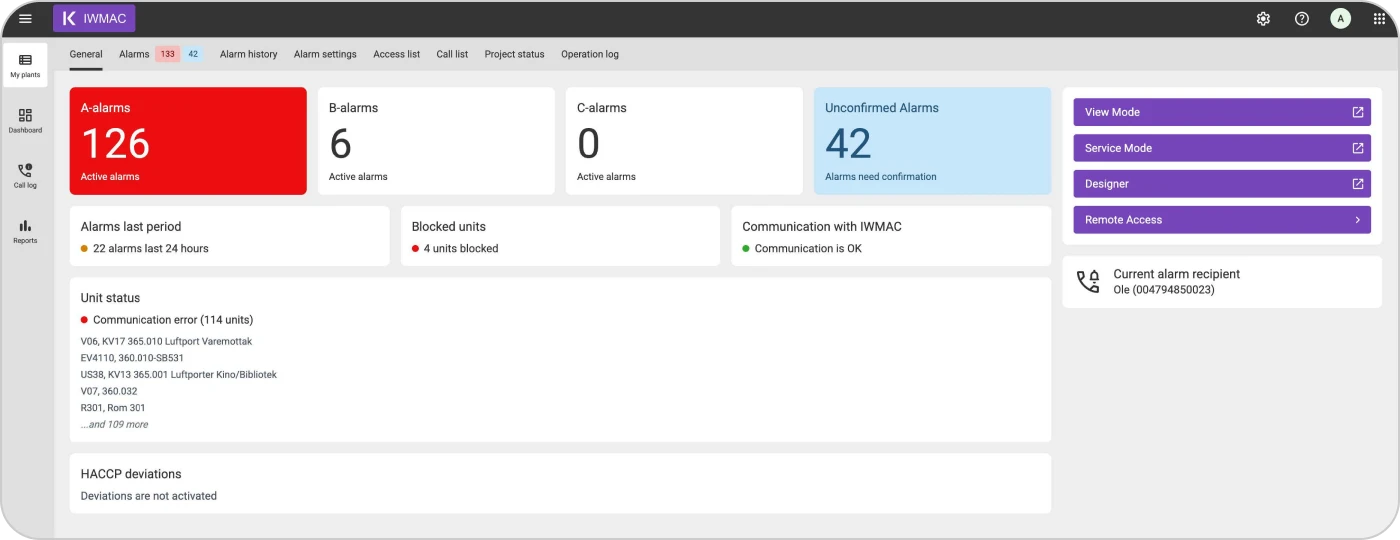Open settings gear icon

tap(1263, 19)
